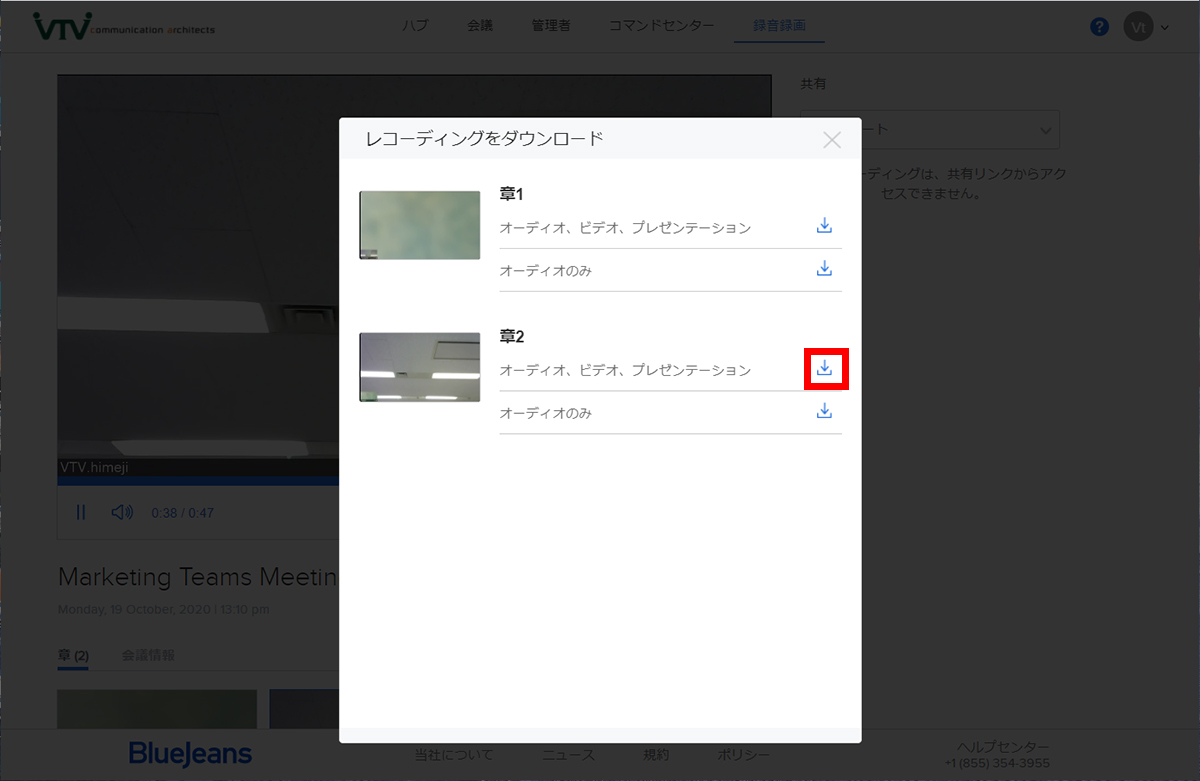Screen dimensions: 1200x781
Task: Select the chapter 1 thumbnail in dialog
Action: pyautogui.click(x=419, y=226)
